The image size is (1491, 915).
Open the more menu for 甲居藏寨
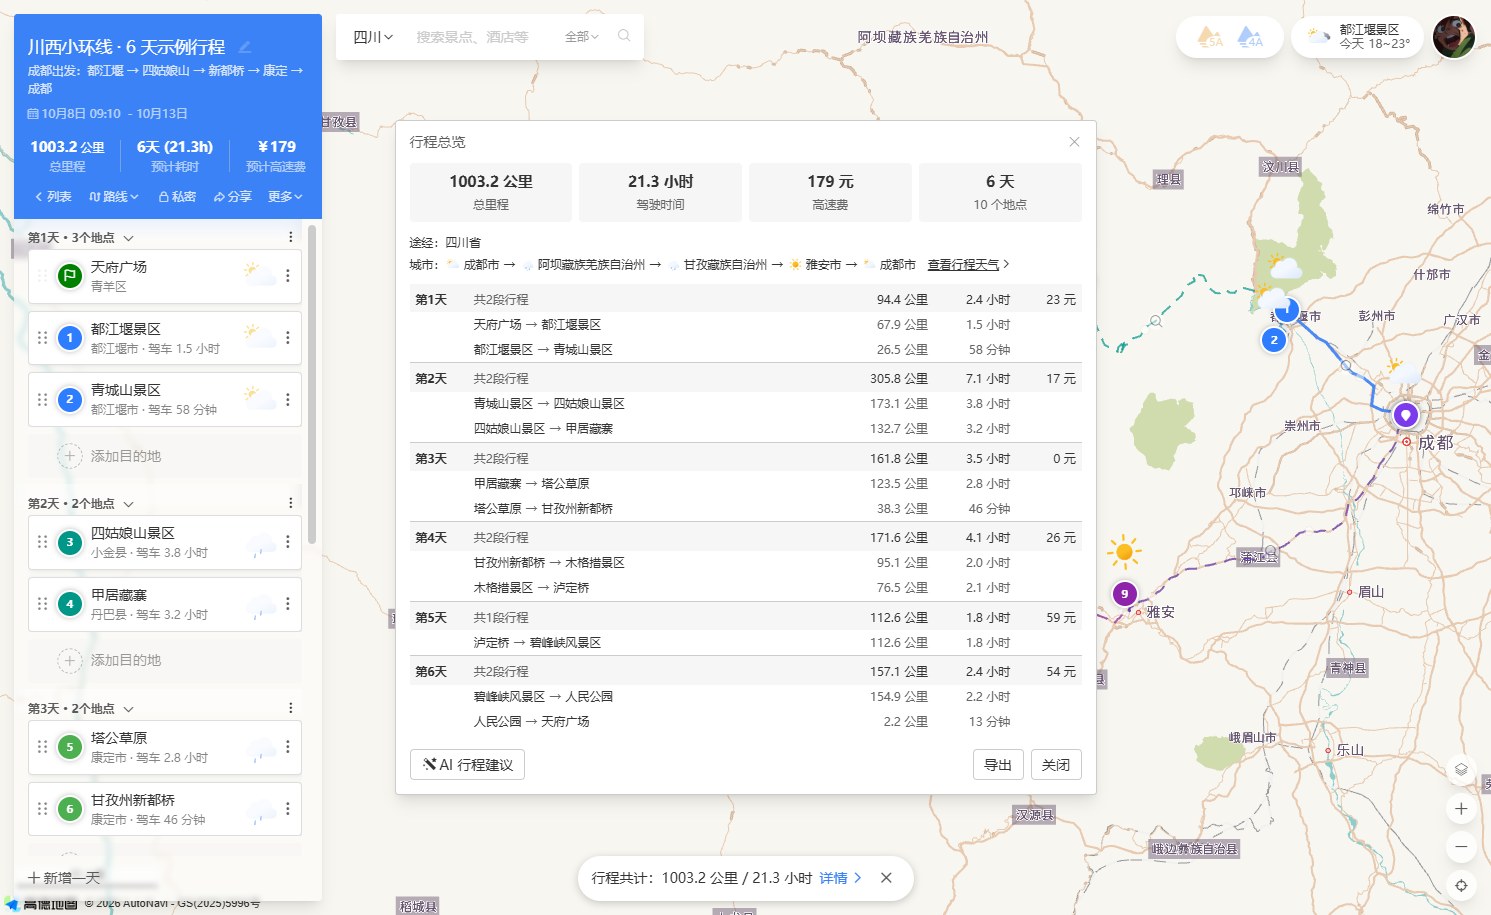point(288,604)
